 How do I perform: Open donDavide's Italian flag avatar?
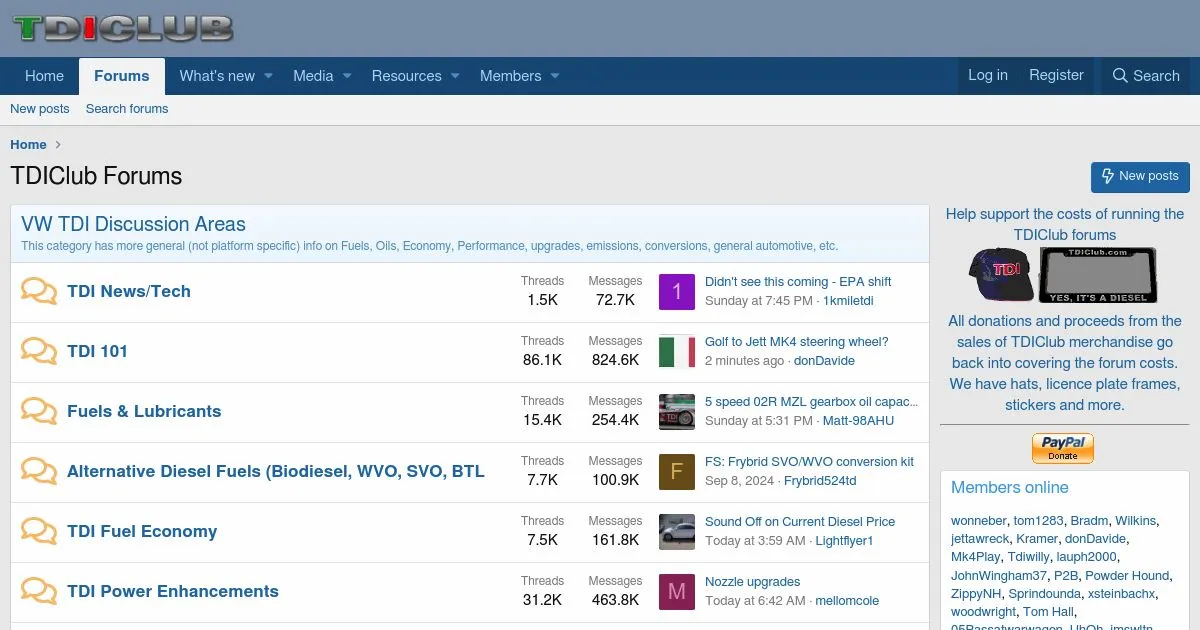(677, 352)
